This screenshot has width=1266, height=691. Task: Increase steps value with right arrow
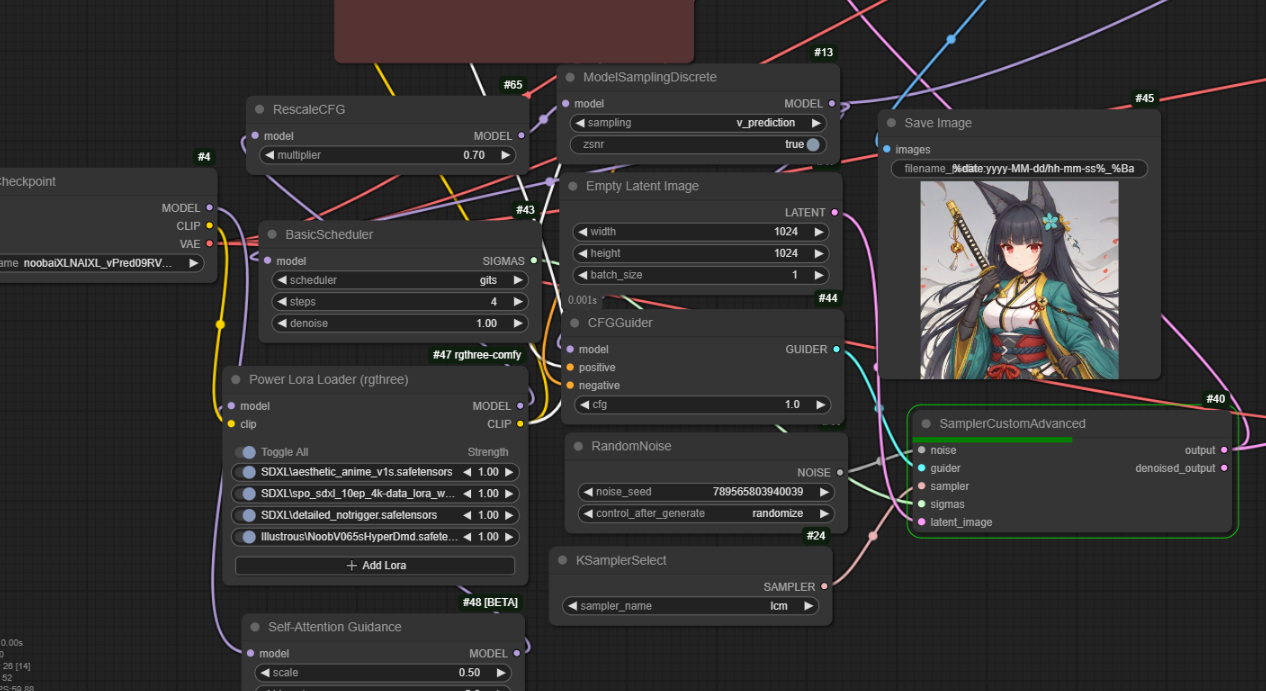coord(518,302)
